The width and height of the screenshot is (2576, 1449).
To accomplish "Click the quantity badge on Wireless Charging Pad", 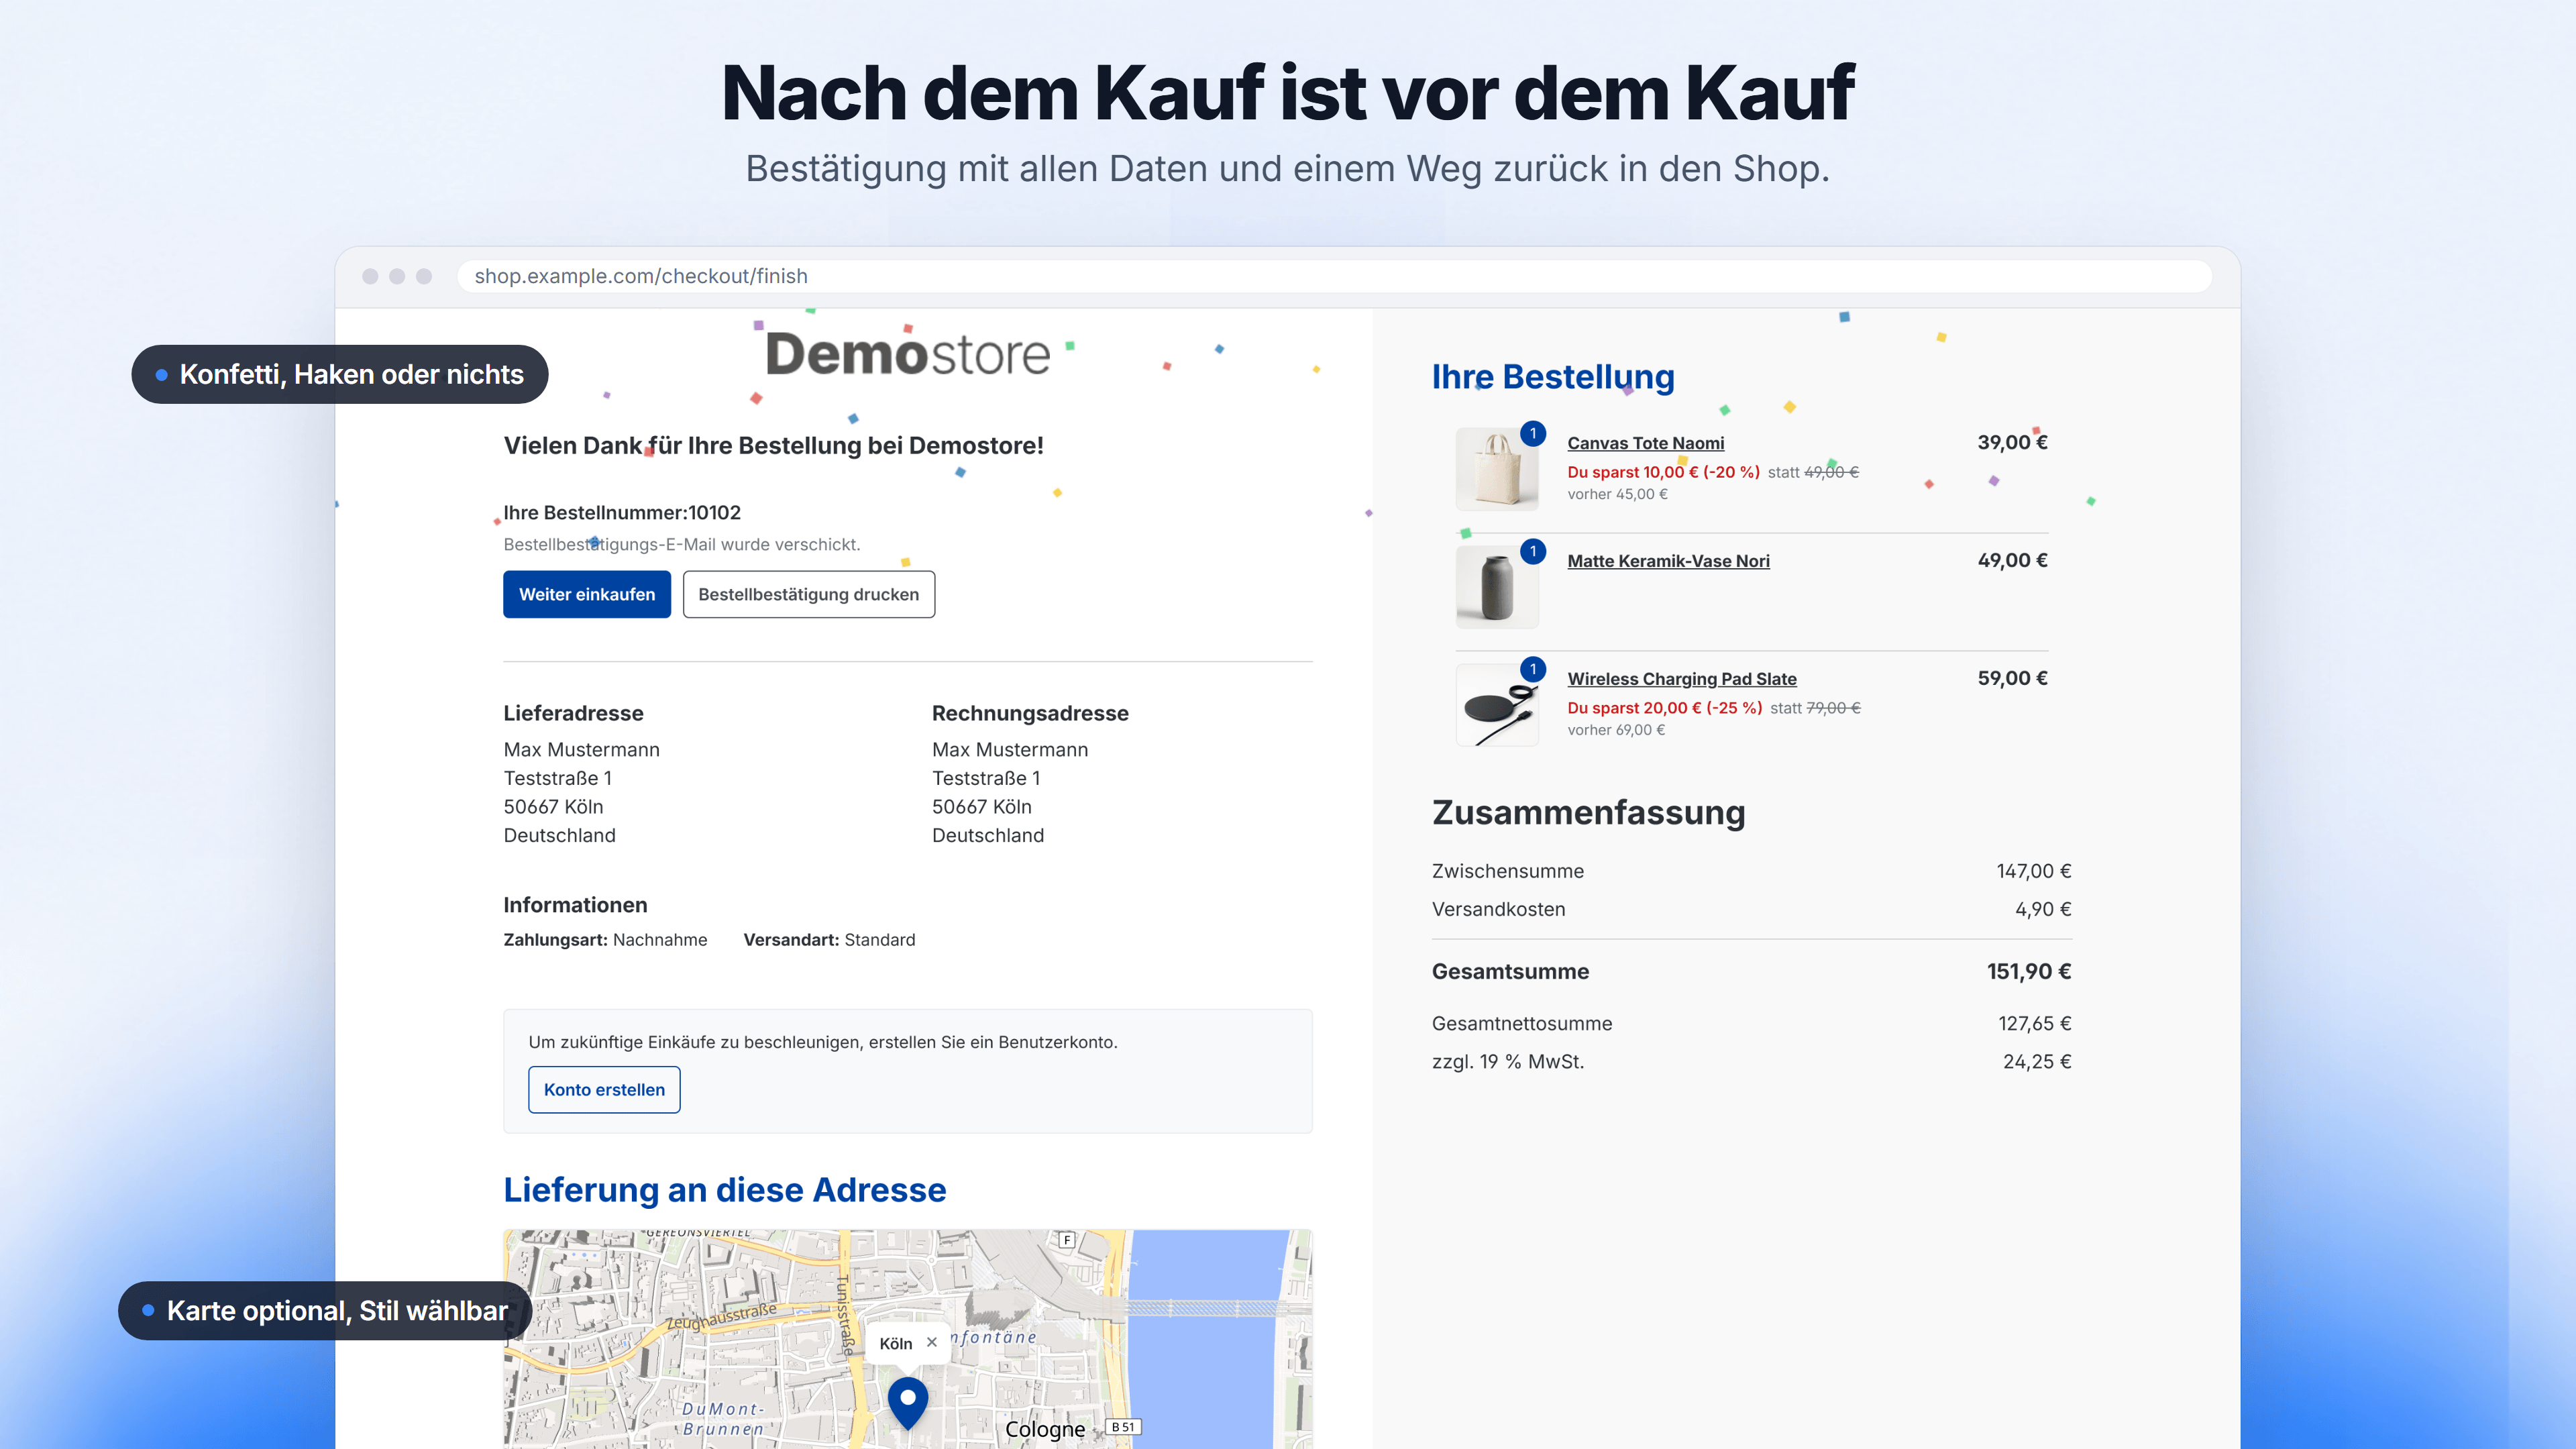I will point(1533,669).
